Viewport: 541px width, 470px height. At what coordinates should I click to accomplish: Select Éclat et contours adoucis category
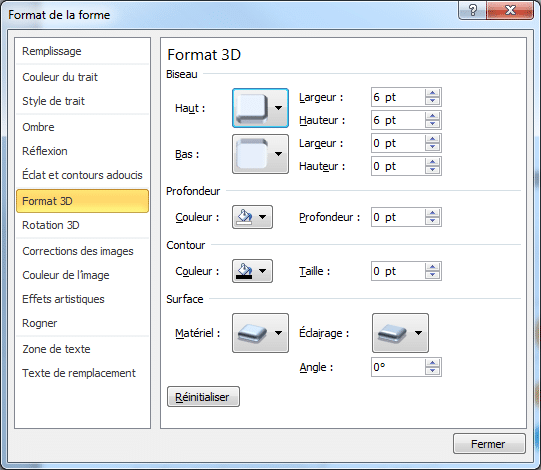click(82, 175)
